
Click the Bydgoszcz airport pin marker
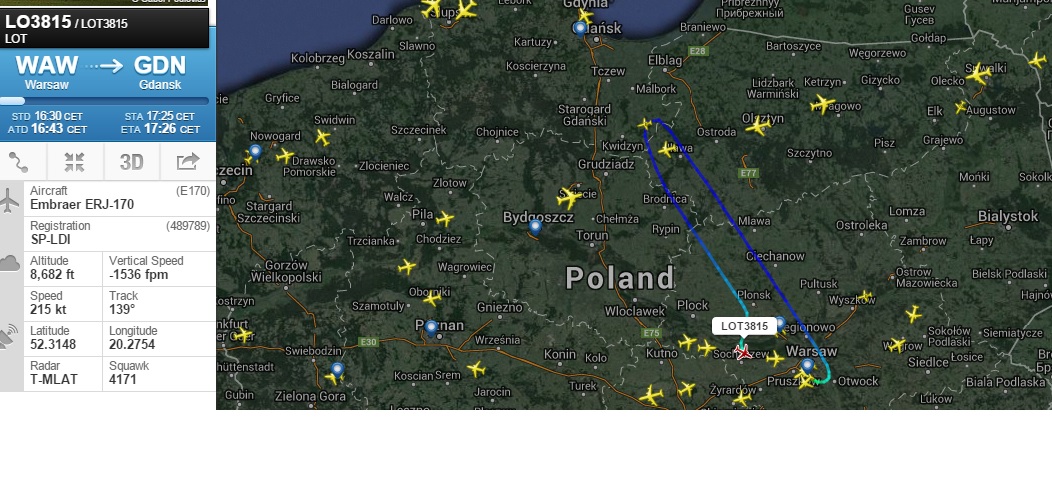tap(535, 227)
